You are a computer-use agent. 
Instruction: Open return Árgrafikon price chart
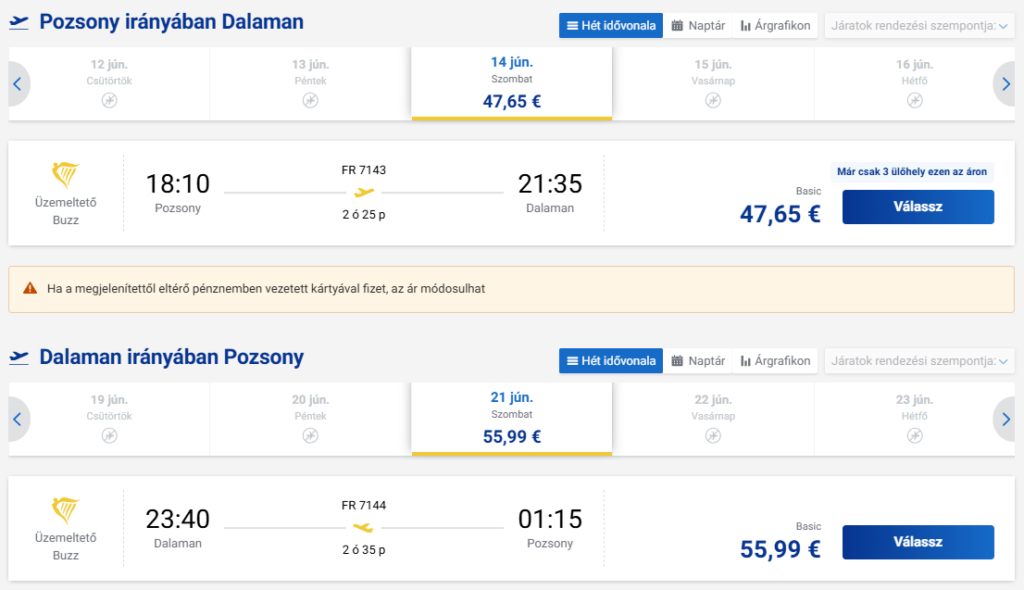click(775, 361)
